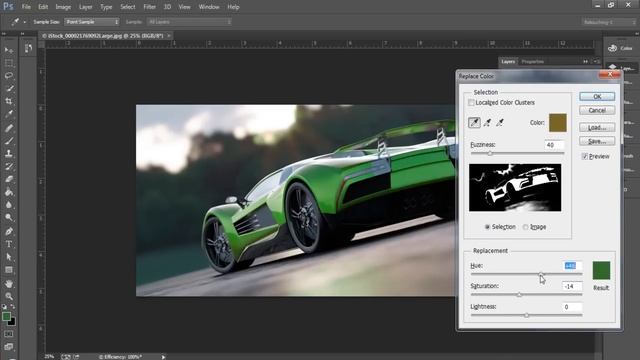The image size is (640, 360).
Task: Open the tool preset picker arrow
Action: click(x=24, y=22)
